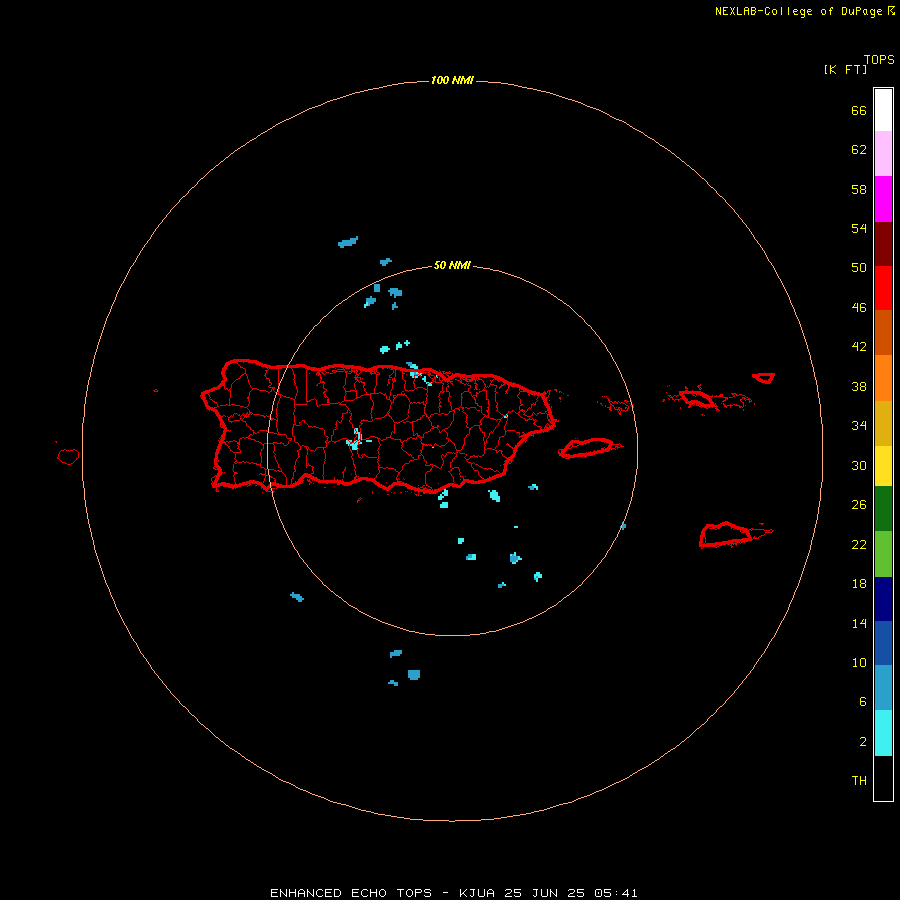900x900 pixels.
Task: Click the Mona Island outline at the far west
Action: 68,456
